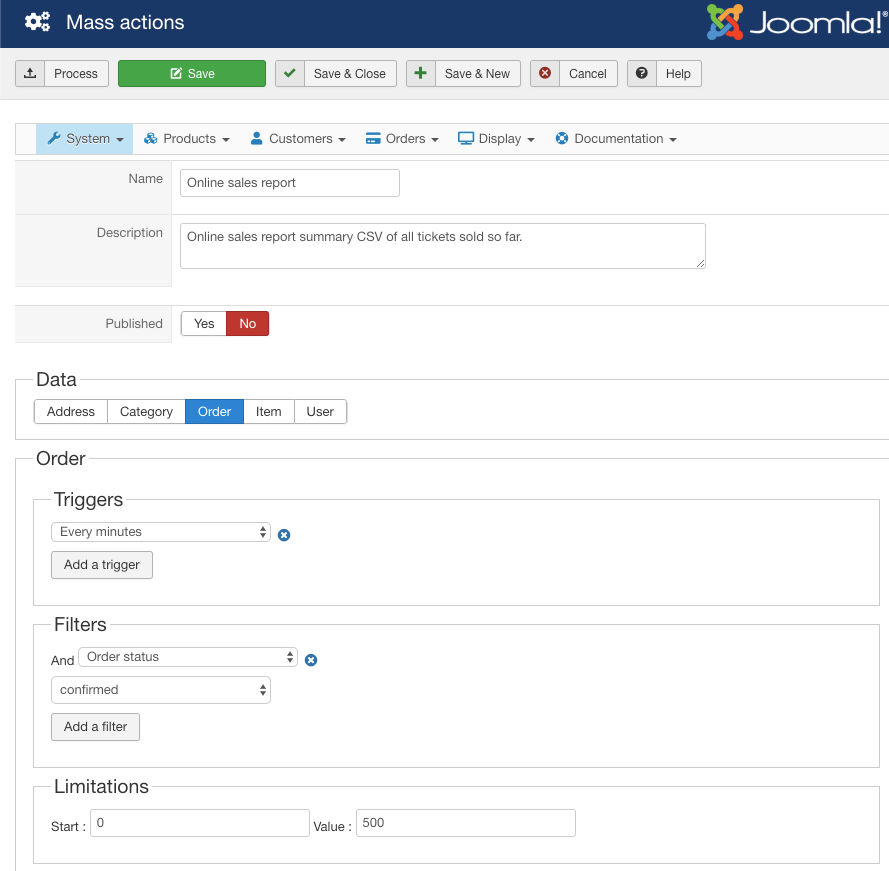The width and height of the screenshot is (889, 871).
Task: Open the confirmed status dropdown
Action: [161, 690]
